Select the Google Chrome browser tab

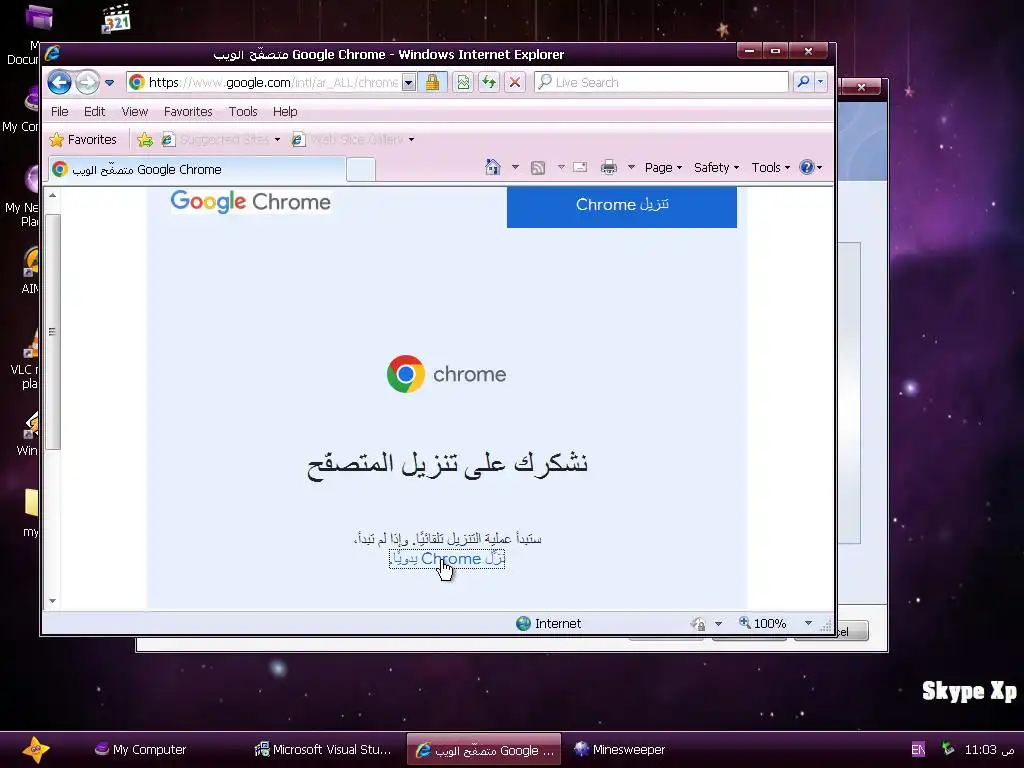tap(196, 169)
